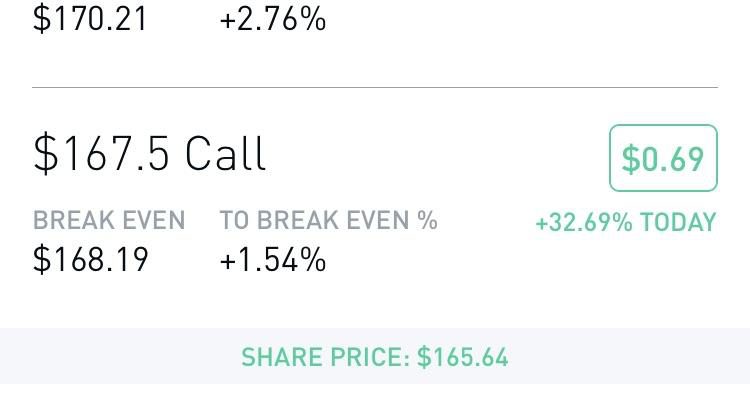Click the $165.64 share price value
The image size is (750, 405).
point(463,357)
